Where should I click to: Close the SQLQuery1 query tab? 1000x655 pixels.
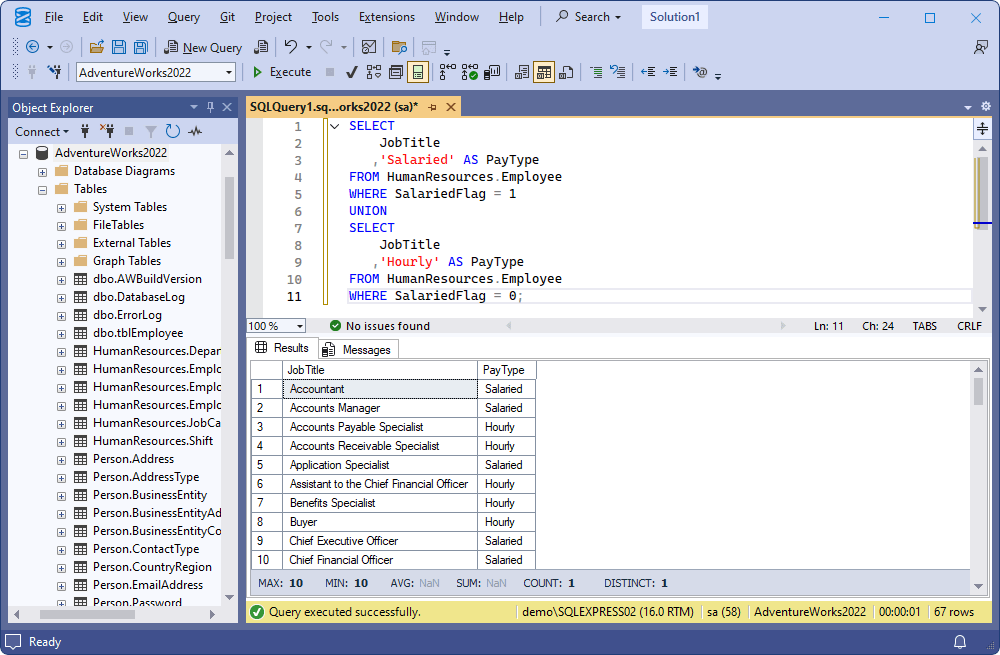tap(451, 107)
